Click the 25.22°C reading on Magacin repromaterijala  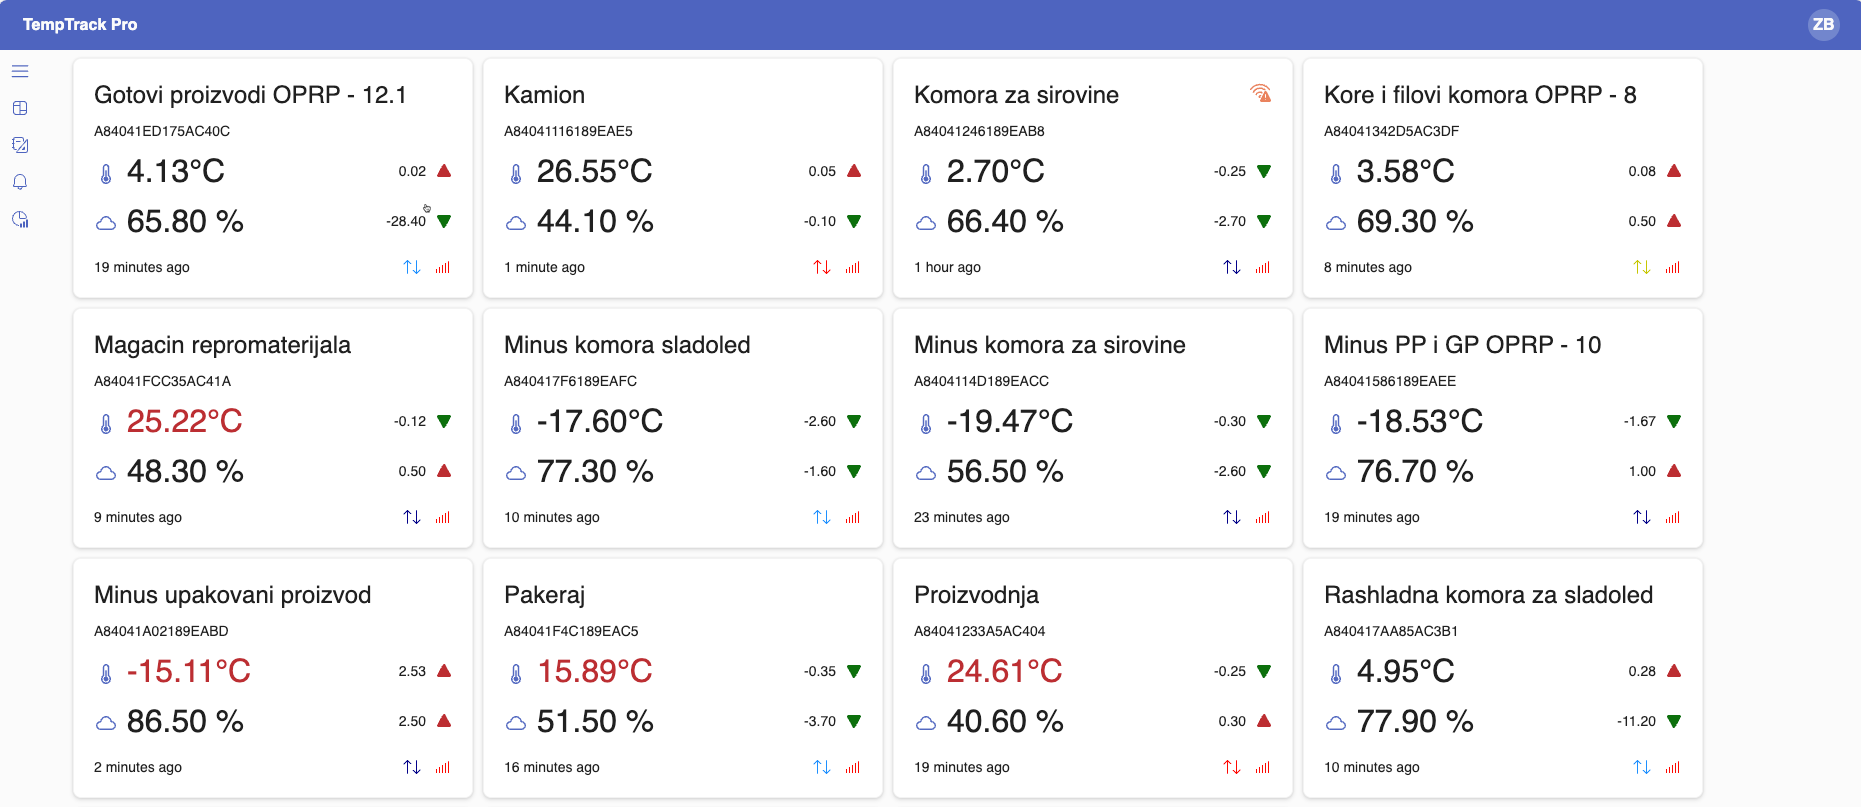[184, 421]
